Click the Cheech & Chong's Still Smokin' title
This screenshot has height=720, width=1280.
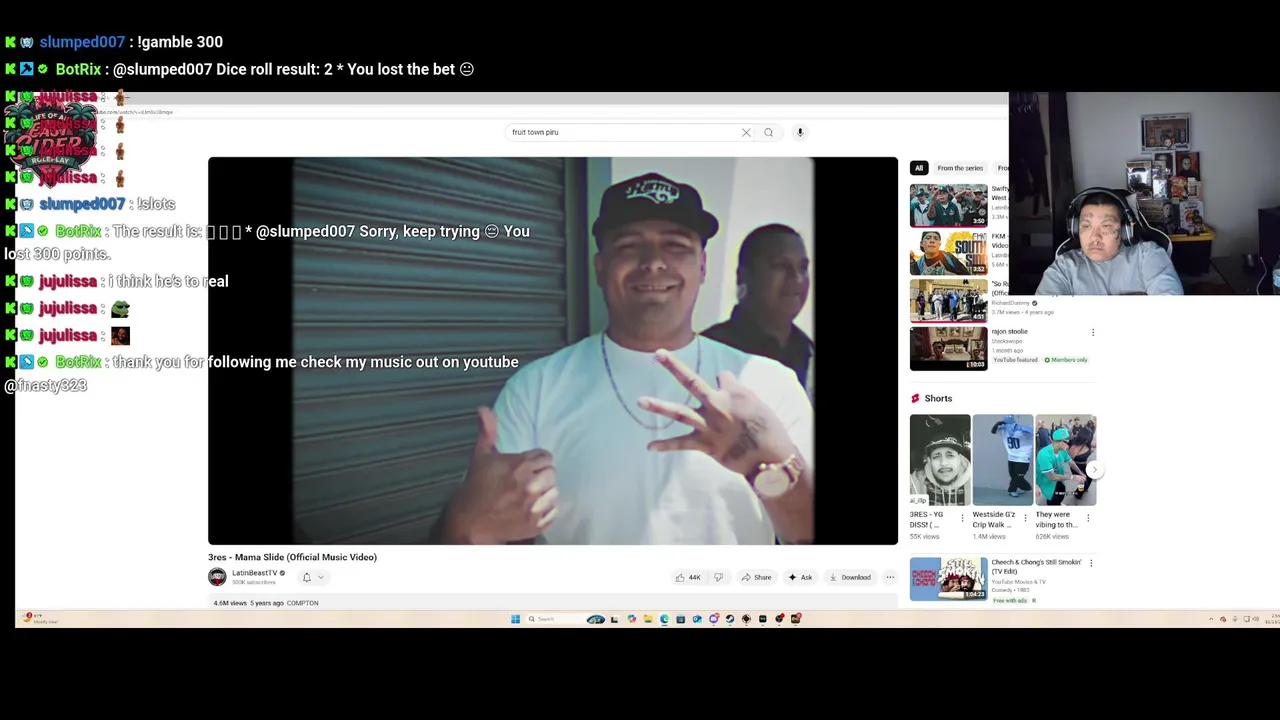(1036, 566)
